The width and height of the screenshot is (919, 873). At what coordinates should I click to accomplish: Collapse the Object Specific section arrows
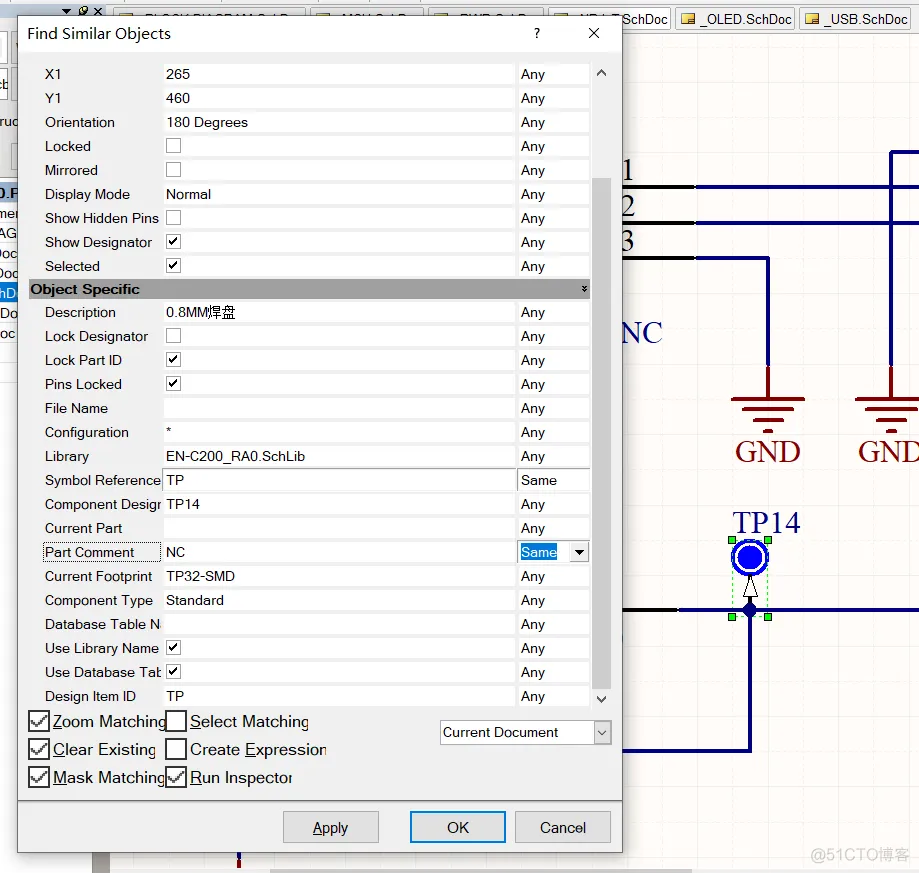tap(584, 289)
